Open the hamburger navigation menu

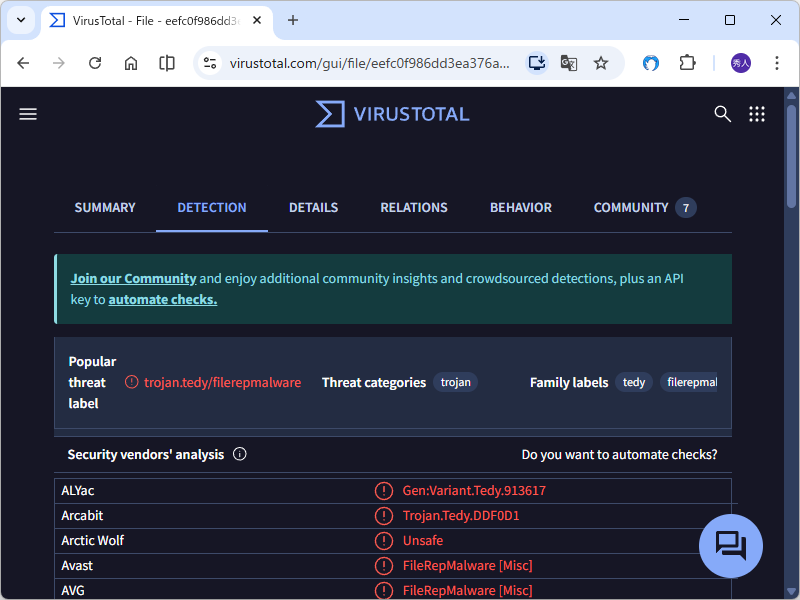[x=28, y=113]
